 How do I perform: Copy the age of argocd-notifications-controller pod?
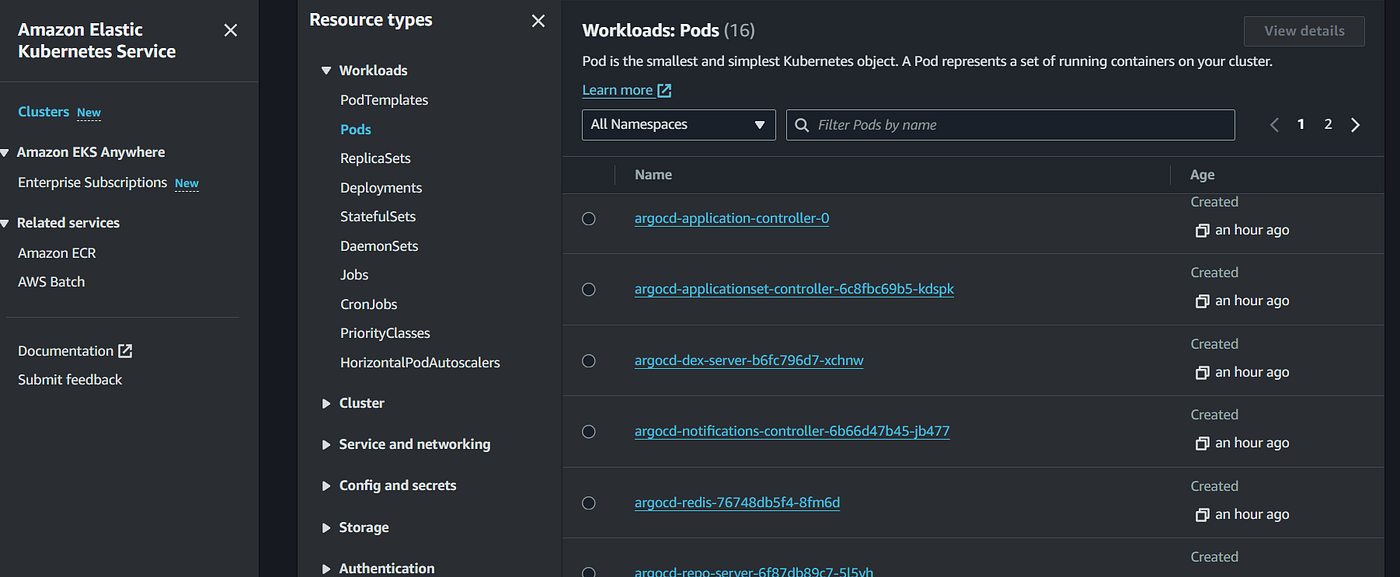(x=1202, y=444)
